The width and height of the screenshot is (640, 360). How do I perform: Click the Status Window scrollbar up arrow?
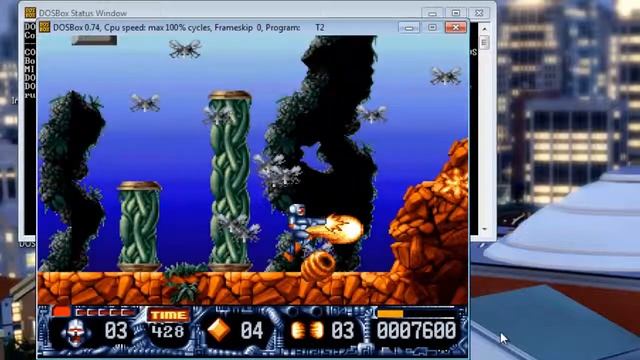484,29
